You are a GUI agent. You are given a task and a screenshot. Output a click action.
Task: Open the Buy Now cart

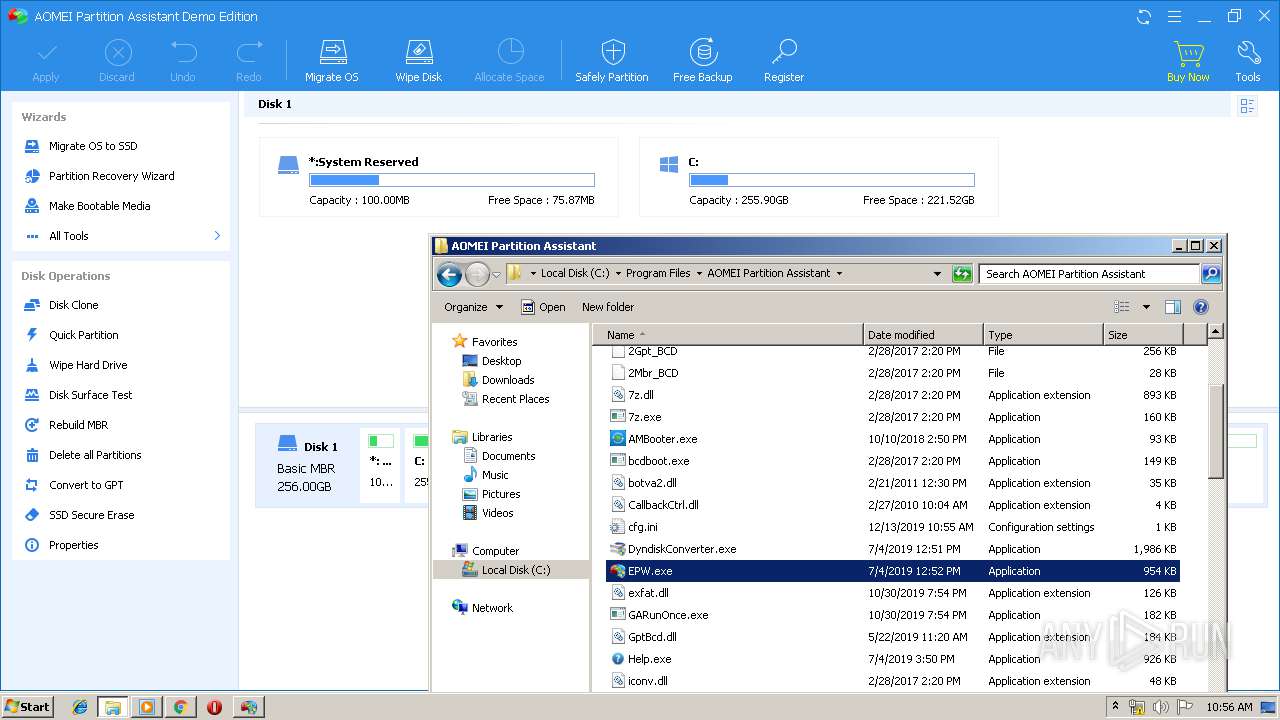[x=1188, y=61]
